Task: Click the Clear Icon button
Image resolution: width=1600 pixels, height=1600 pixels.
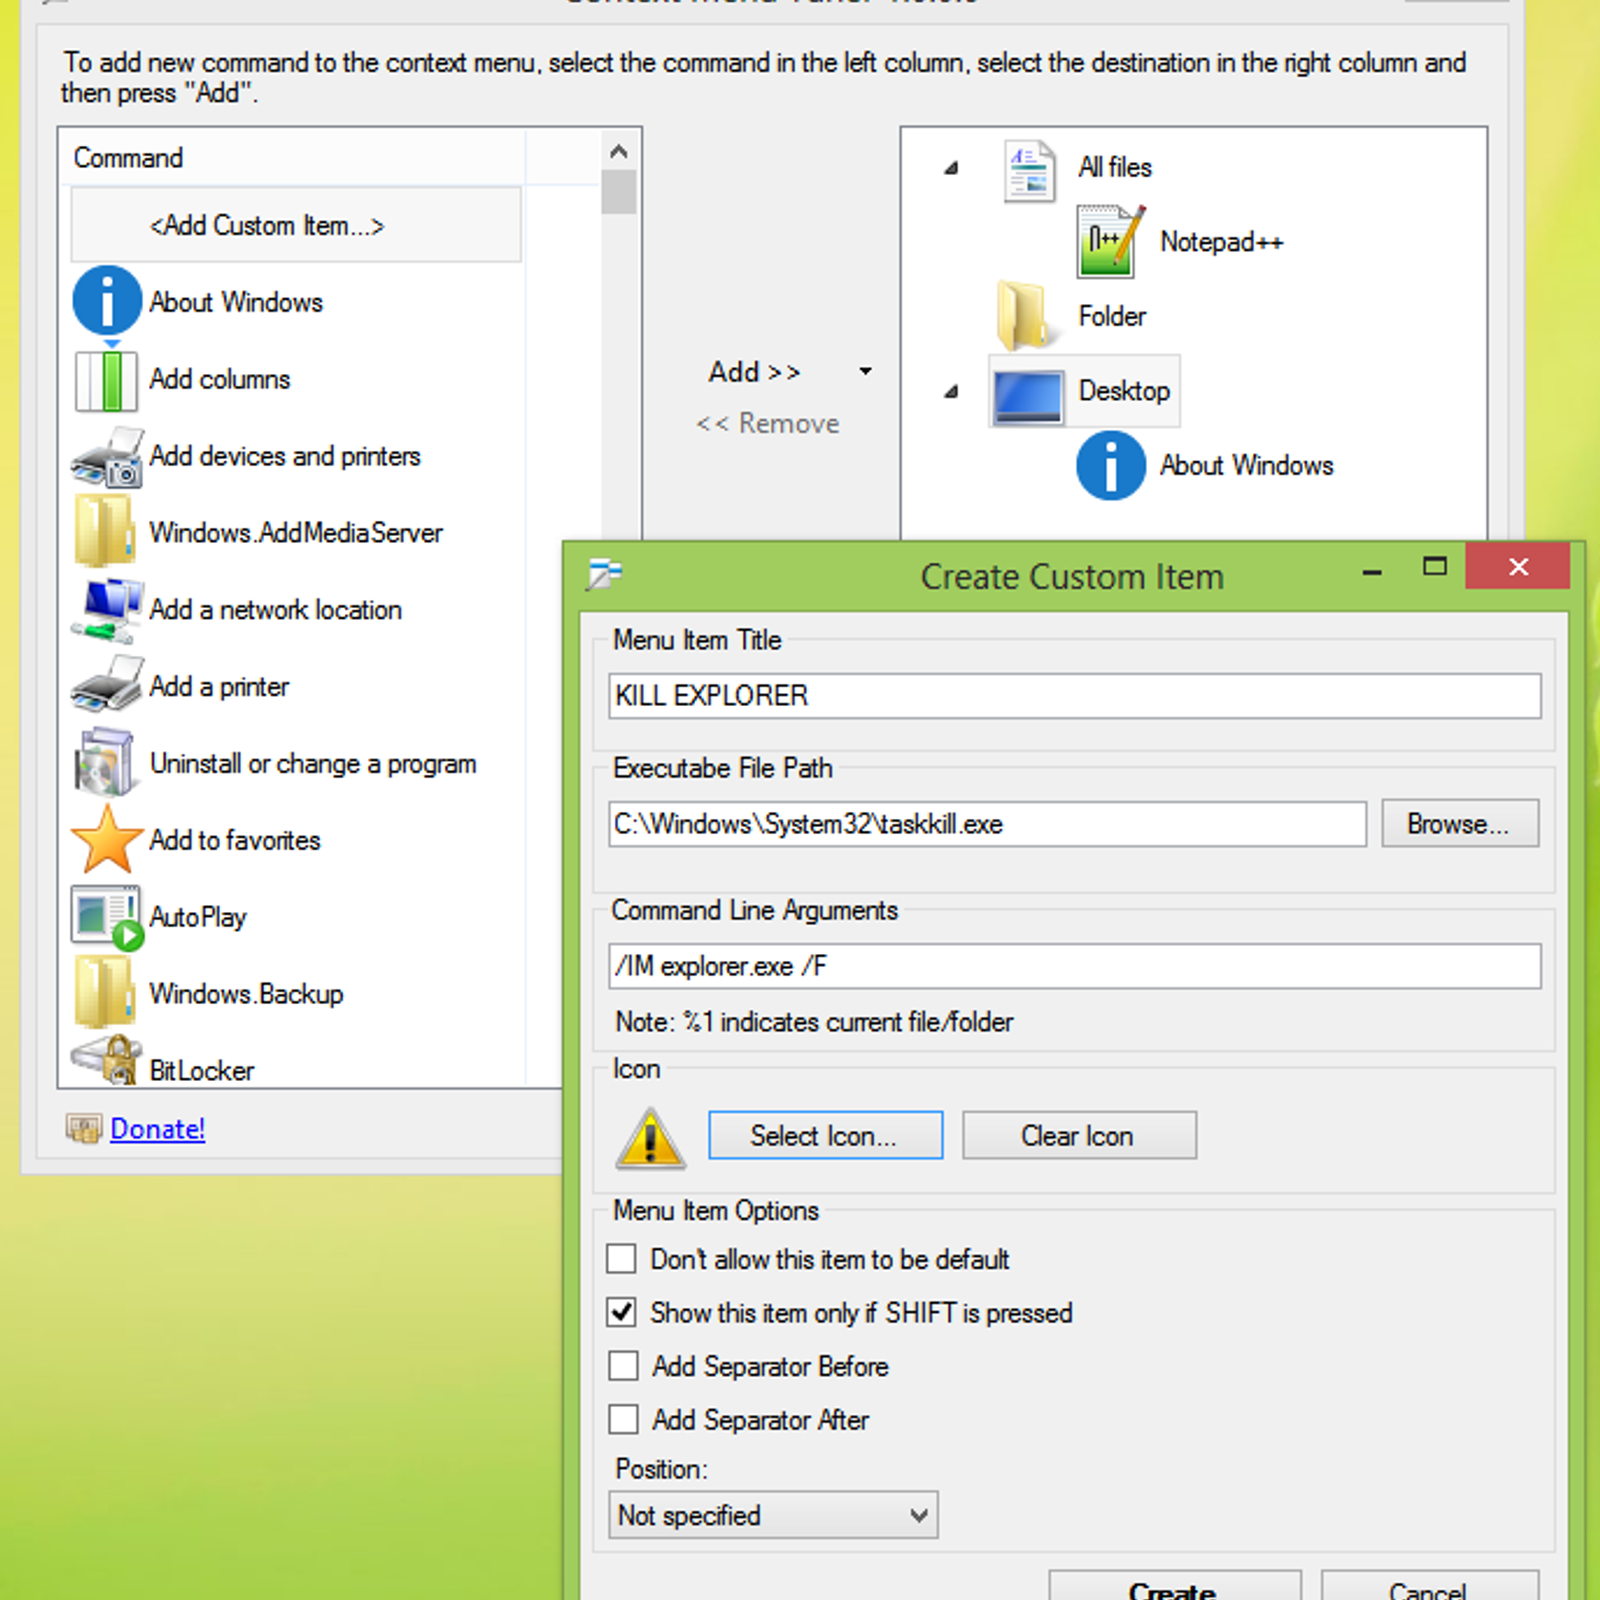Action: tap(1079, 1136)
